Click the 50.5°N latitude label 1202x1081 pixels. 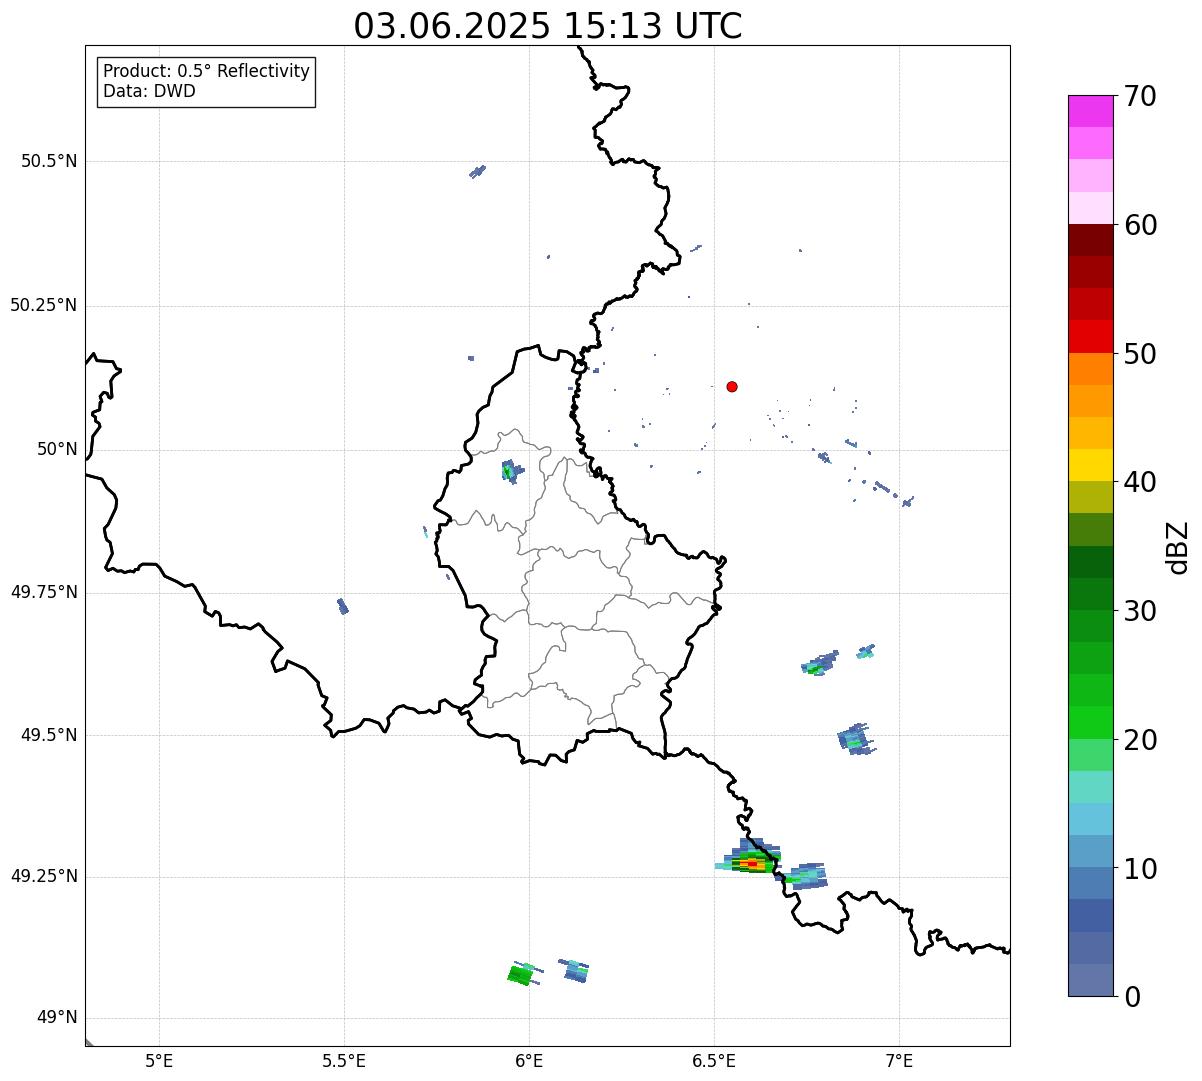tap(49, 161)
